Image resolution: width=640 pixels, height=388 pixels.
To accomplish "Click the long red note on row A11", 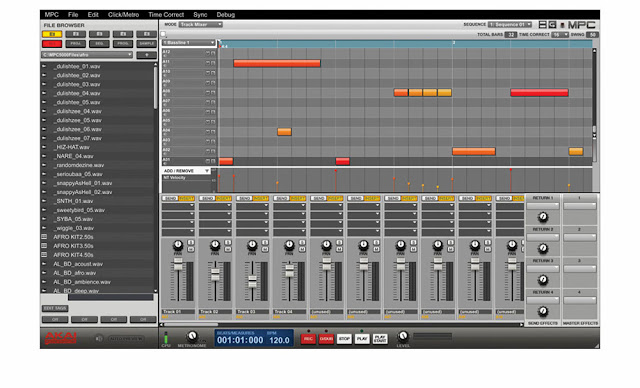I will pyautogui.click(x=277, y=63).
